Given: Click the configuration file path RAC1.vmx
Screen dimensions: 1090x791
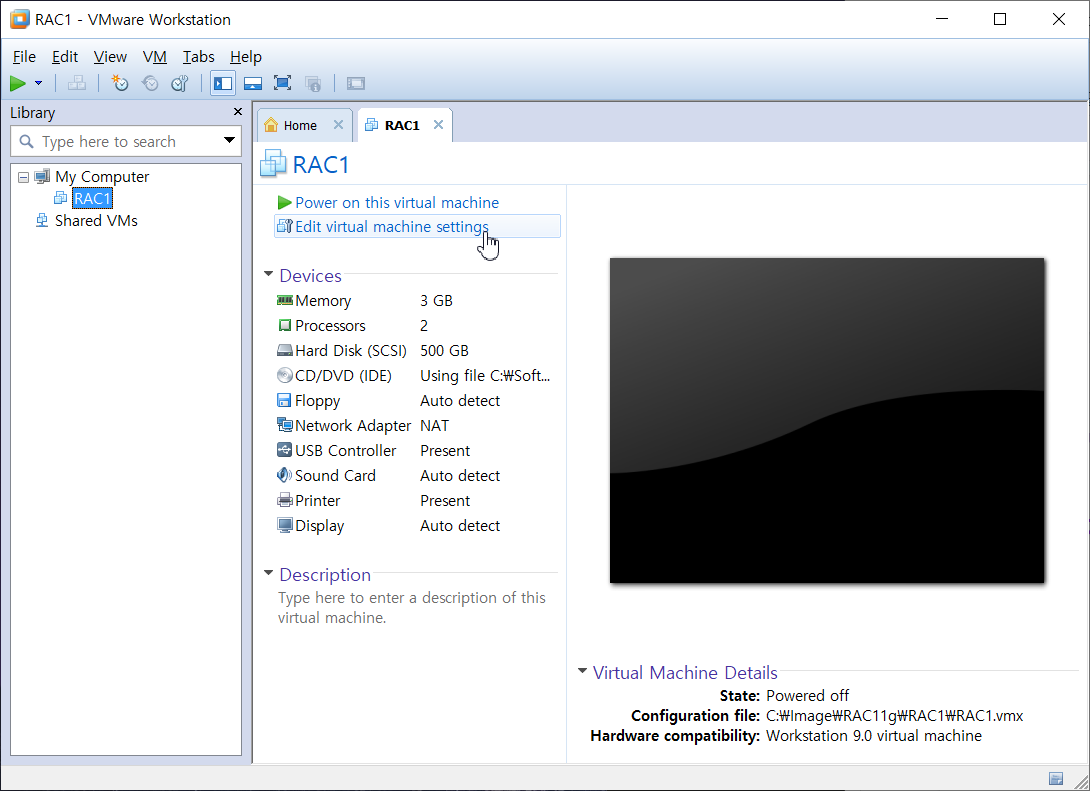Looking at the screenshot, I should [894, 716].
